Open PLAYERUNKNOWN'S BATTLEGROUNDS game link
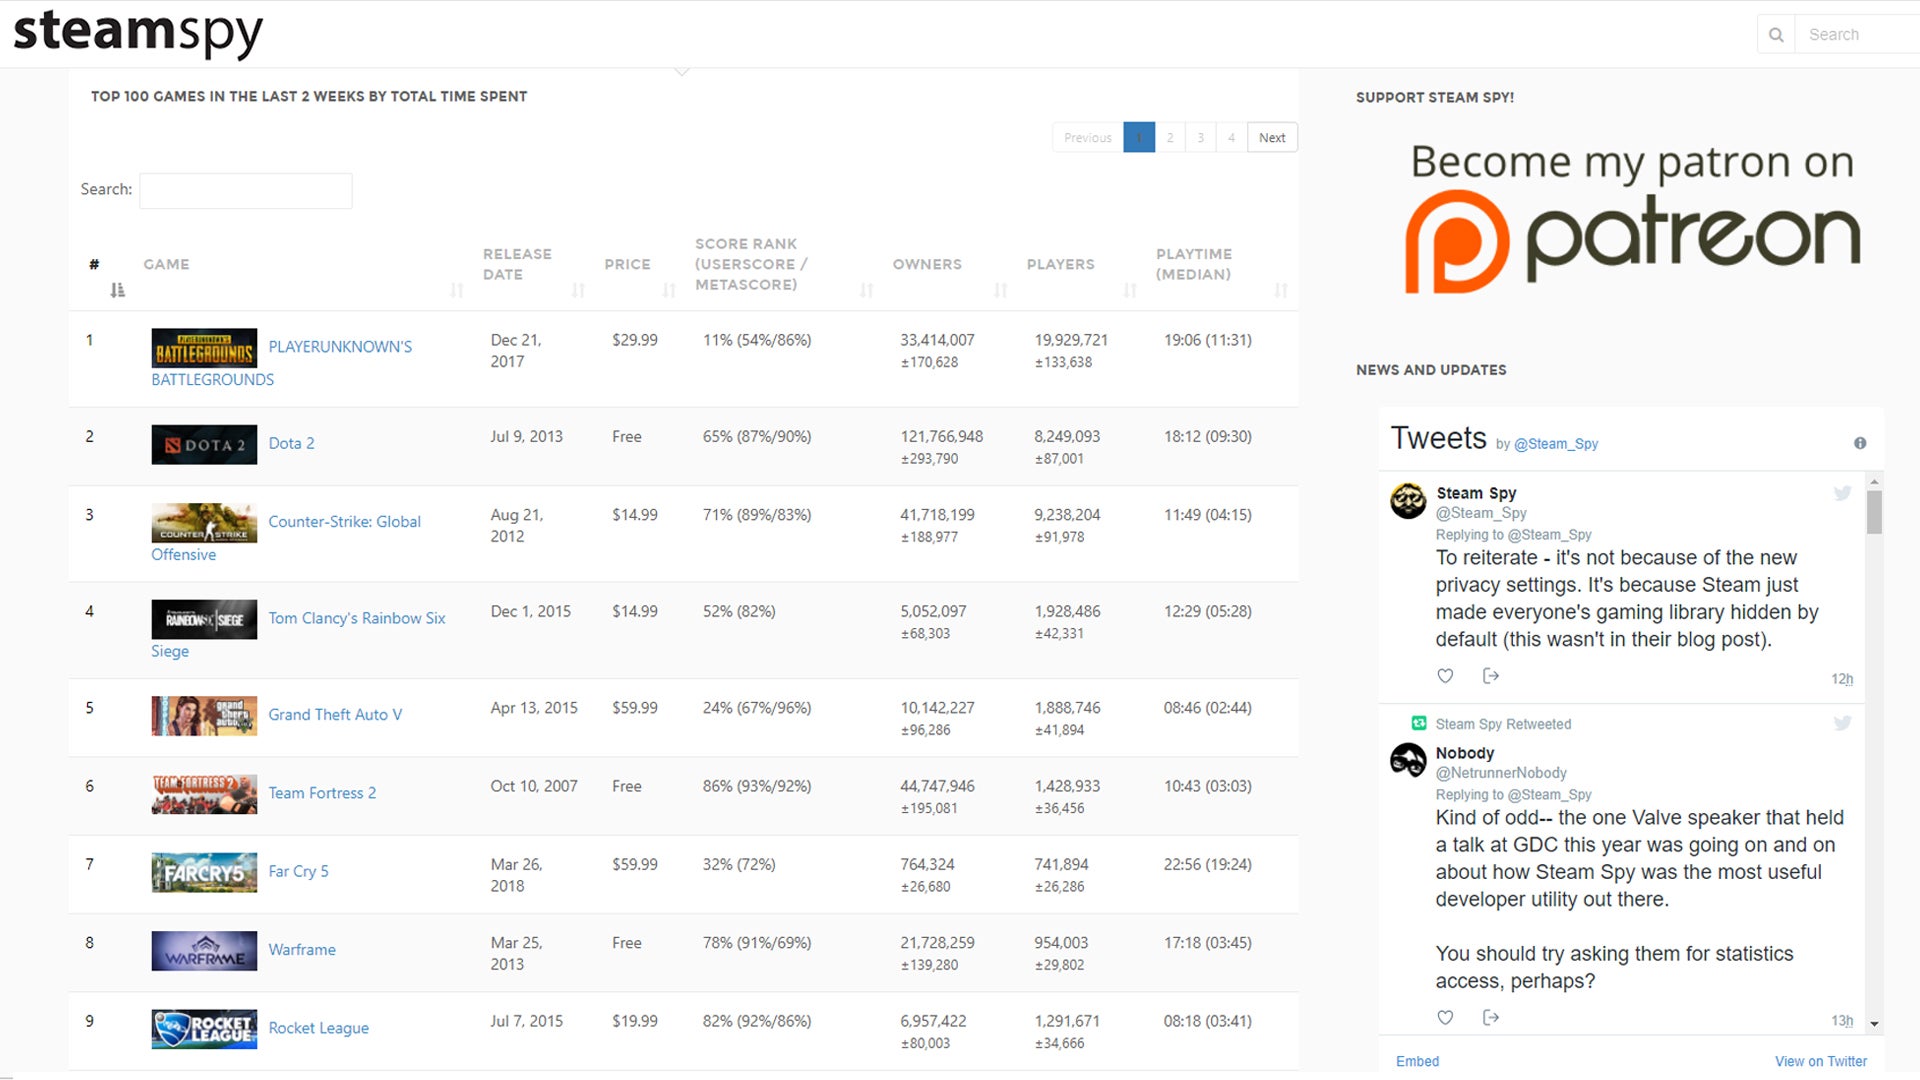The height and width of the screenshot is (1080, 1920). pos(340,347)
